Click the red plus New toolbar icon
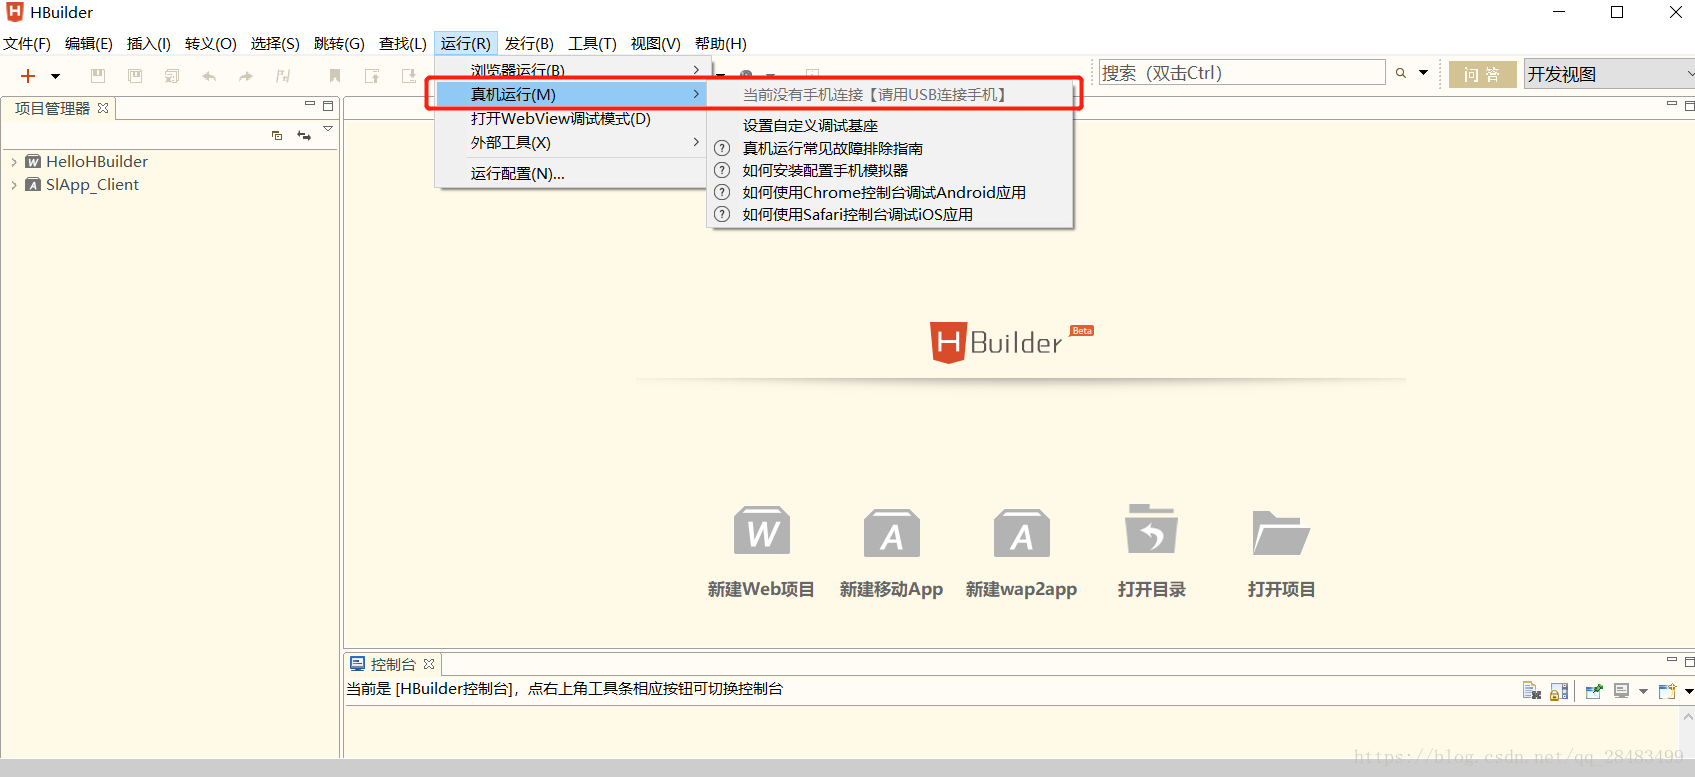The image size is (1695, 777). coord(28,76)
